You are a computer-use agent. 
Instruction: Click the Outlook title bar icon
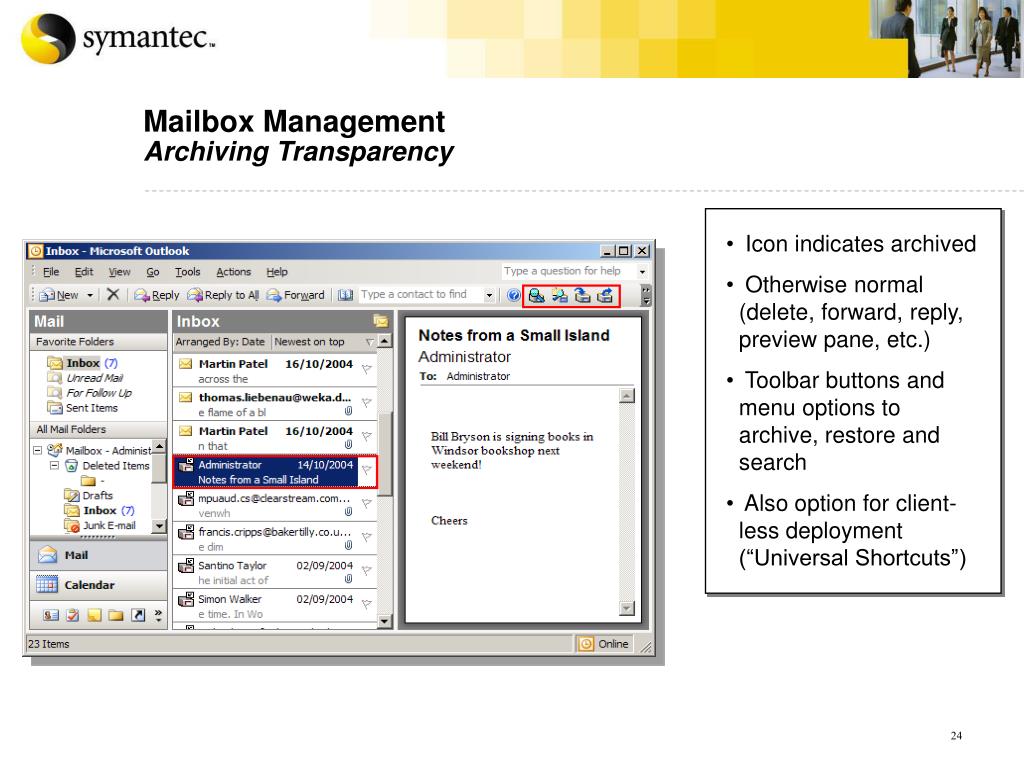(36, 251)
